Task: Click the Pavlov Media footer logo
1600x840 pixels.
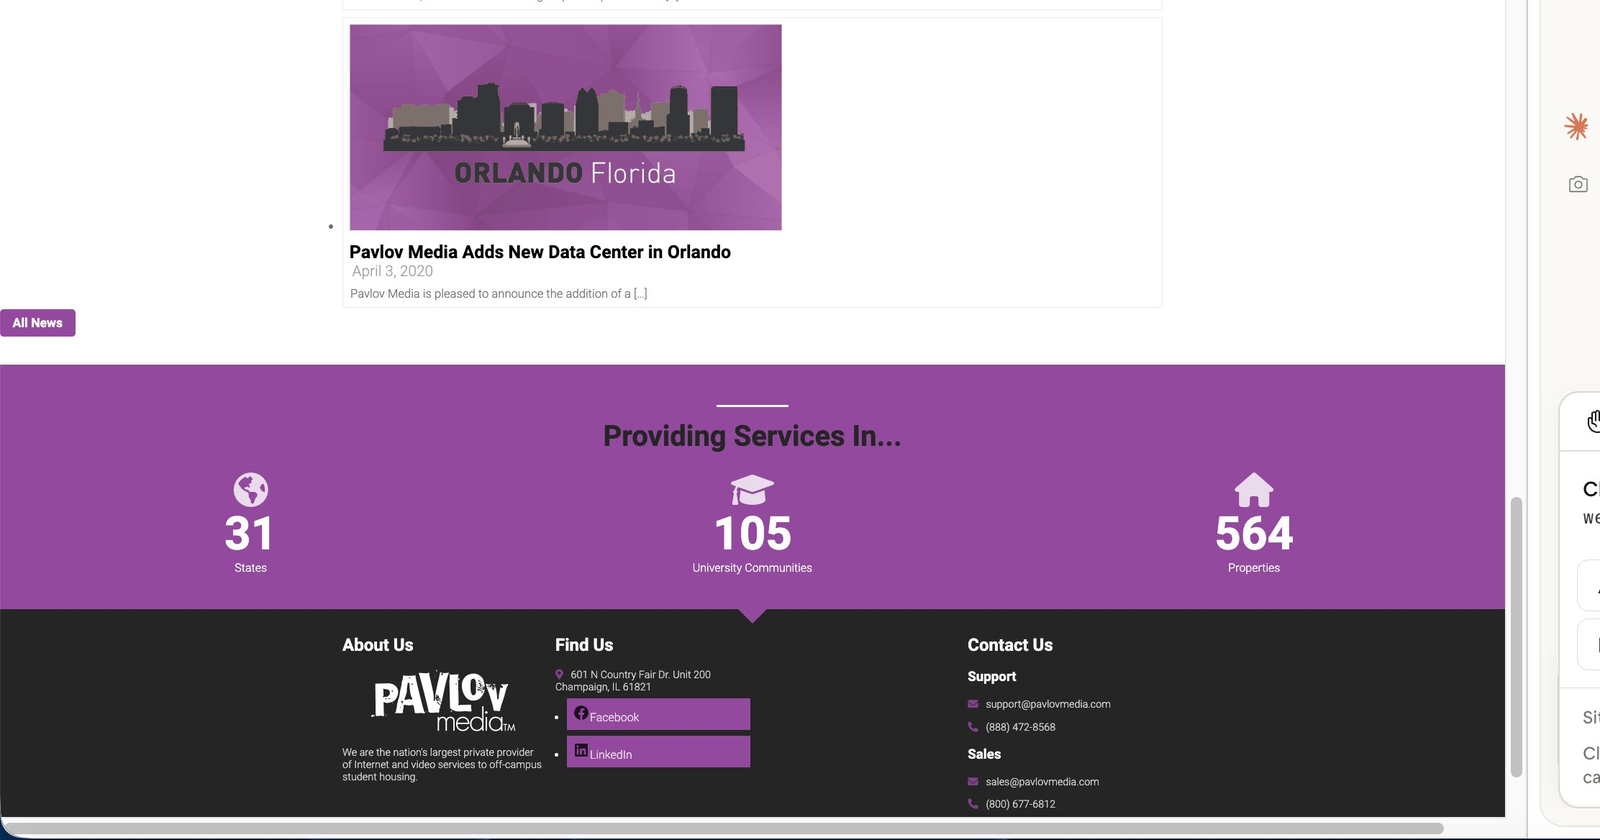Action: coord(444,702)
